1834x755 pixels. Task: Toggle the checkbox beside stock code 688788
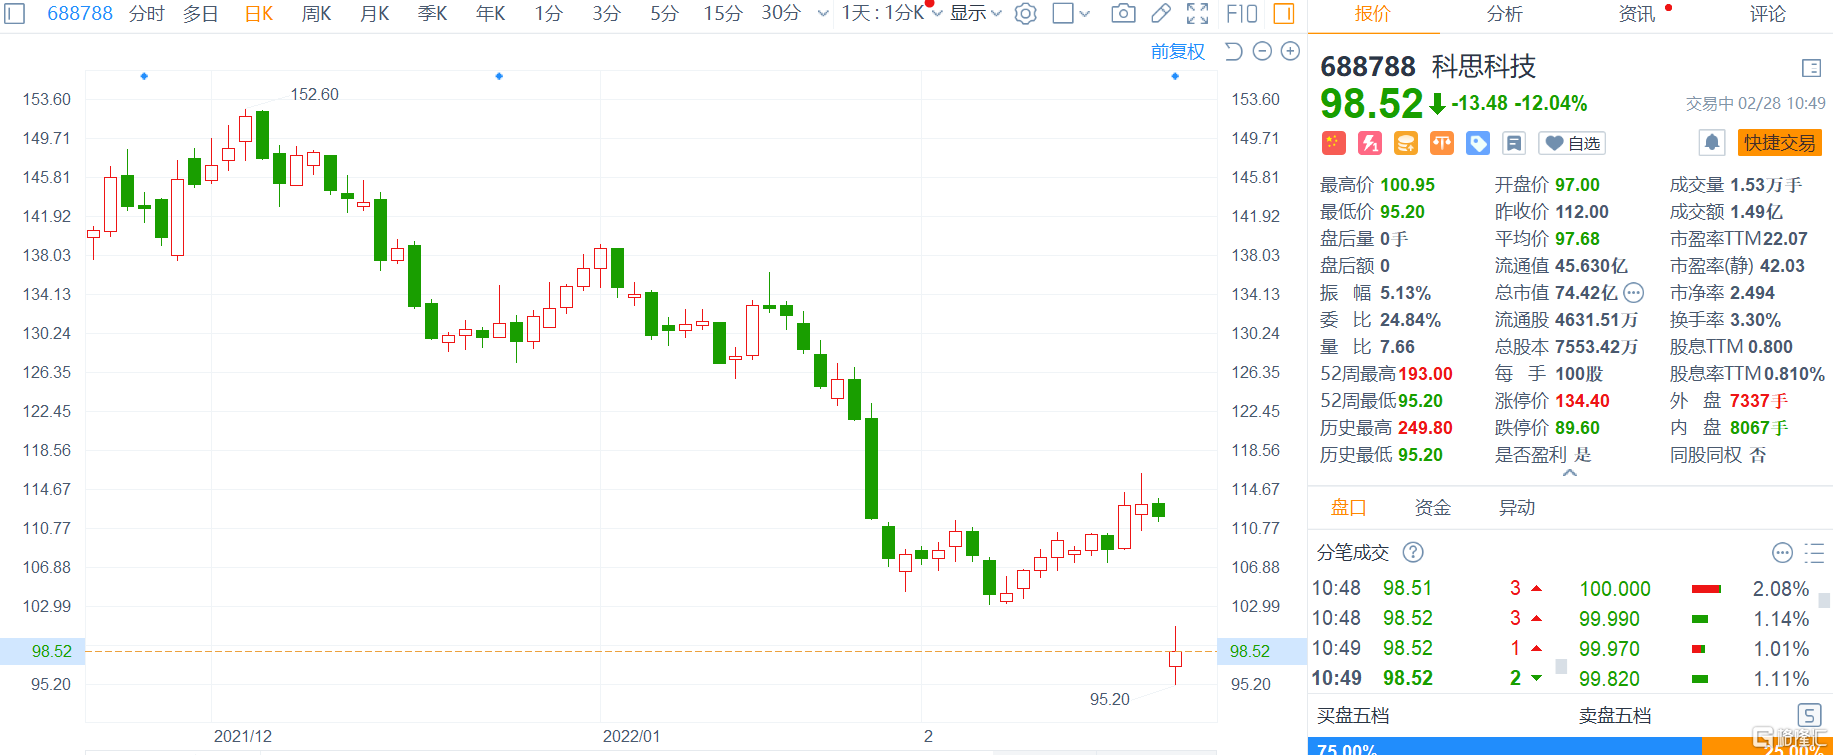(x=15, y=14)
